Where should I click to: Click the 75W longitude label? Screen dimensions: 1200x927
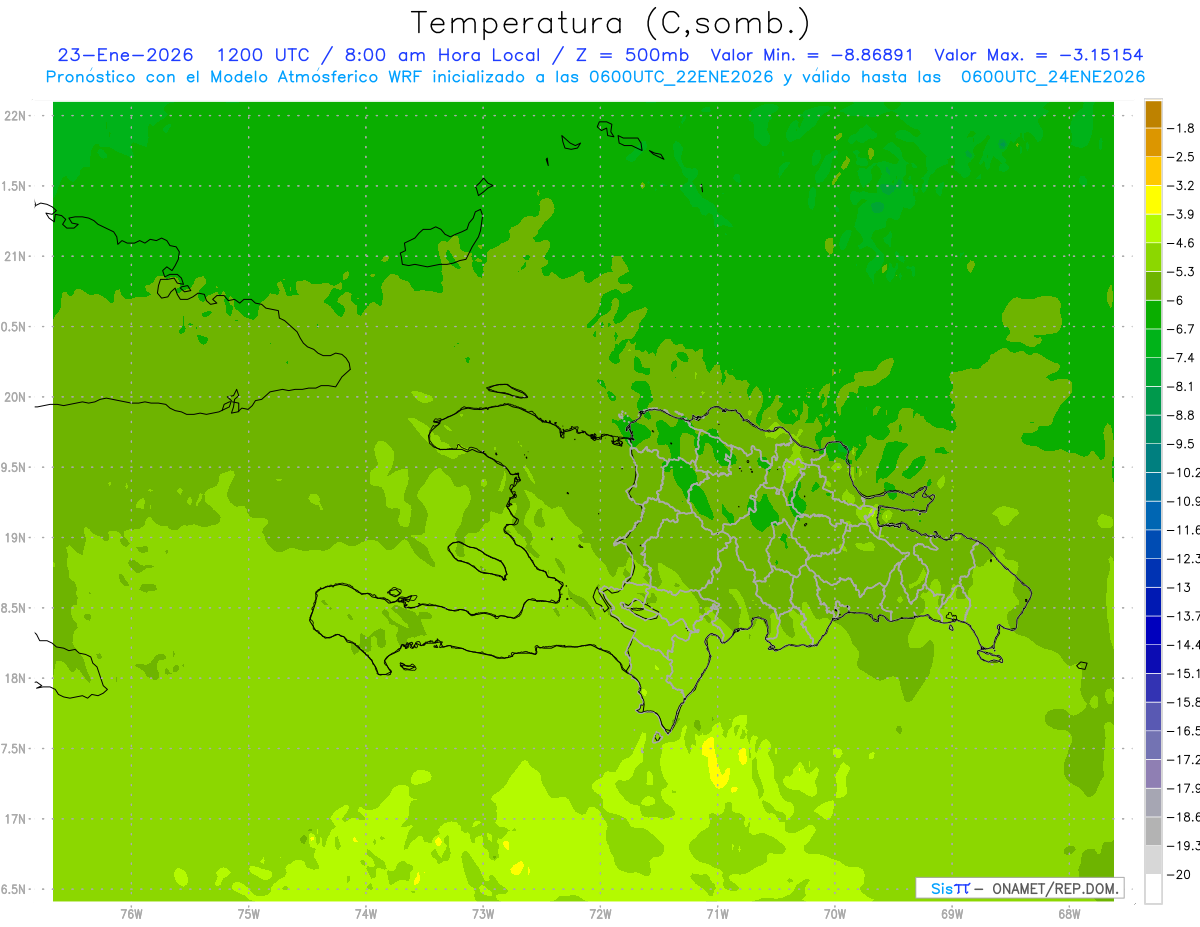click(x=249, y=914)
